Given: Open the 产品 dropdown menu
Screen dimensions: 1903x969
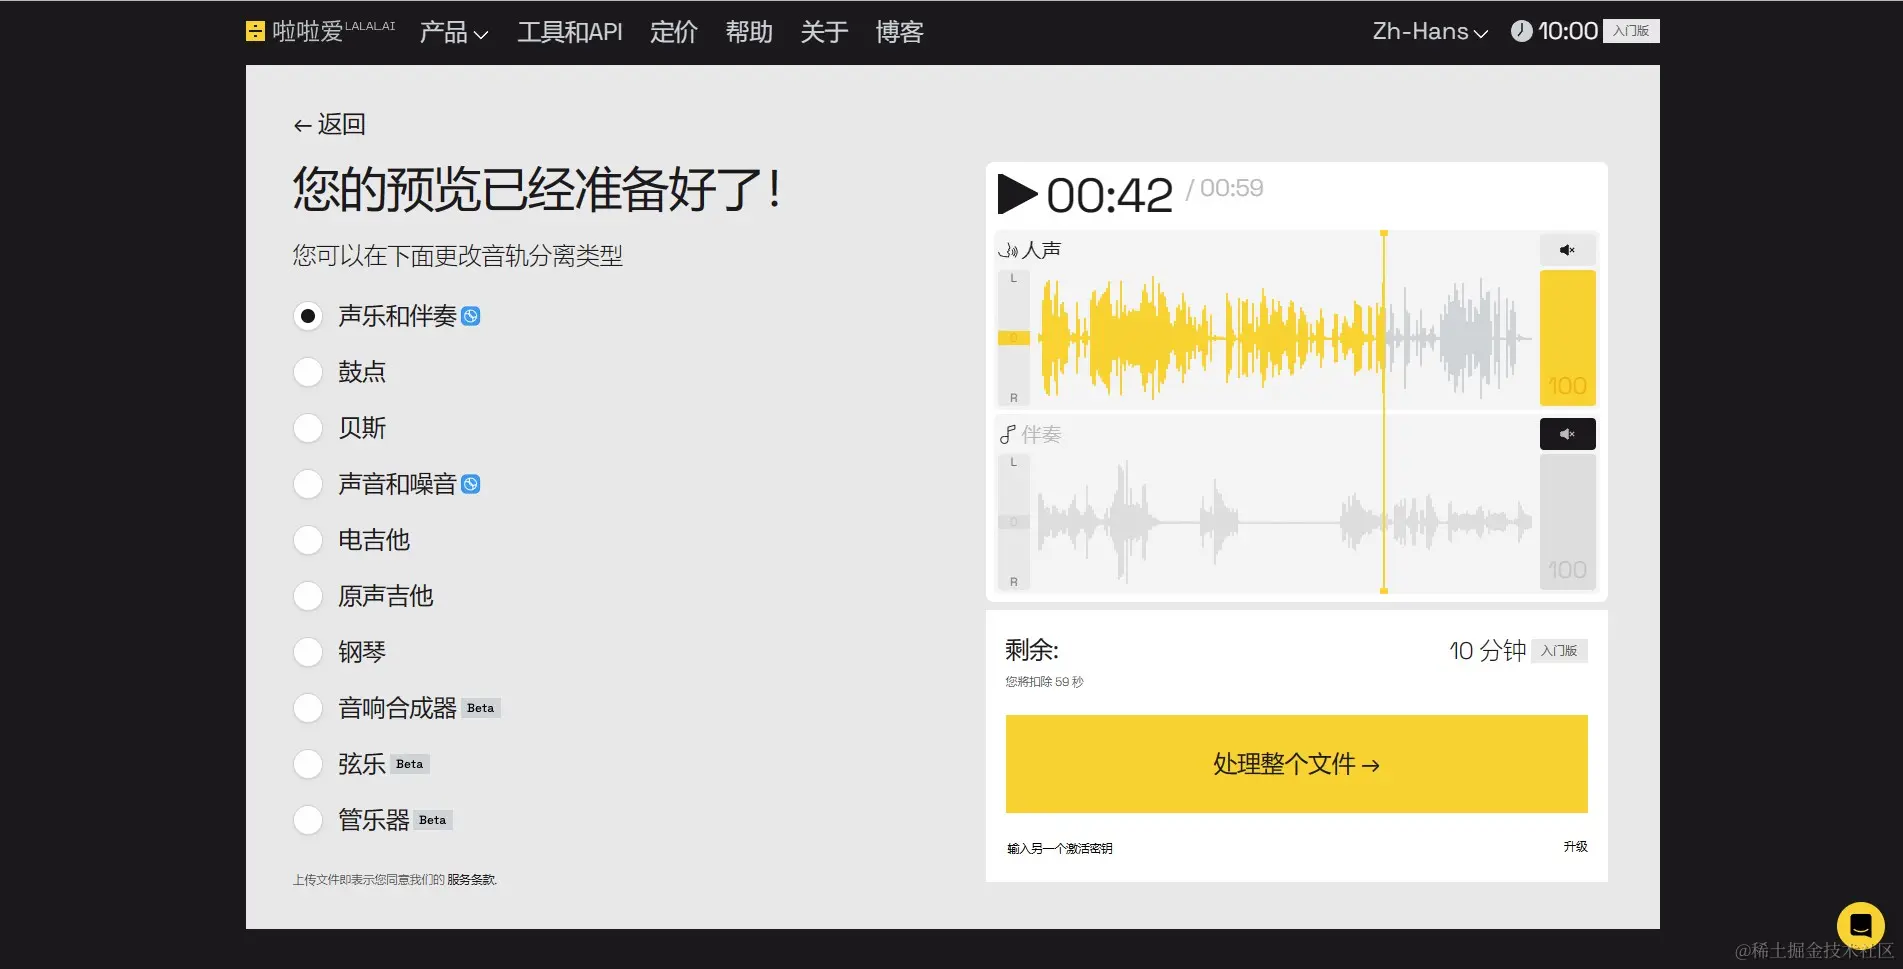Looking at the screenshot, I should [x=452, y=31].
